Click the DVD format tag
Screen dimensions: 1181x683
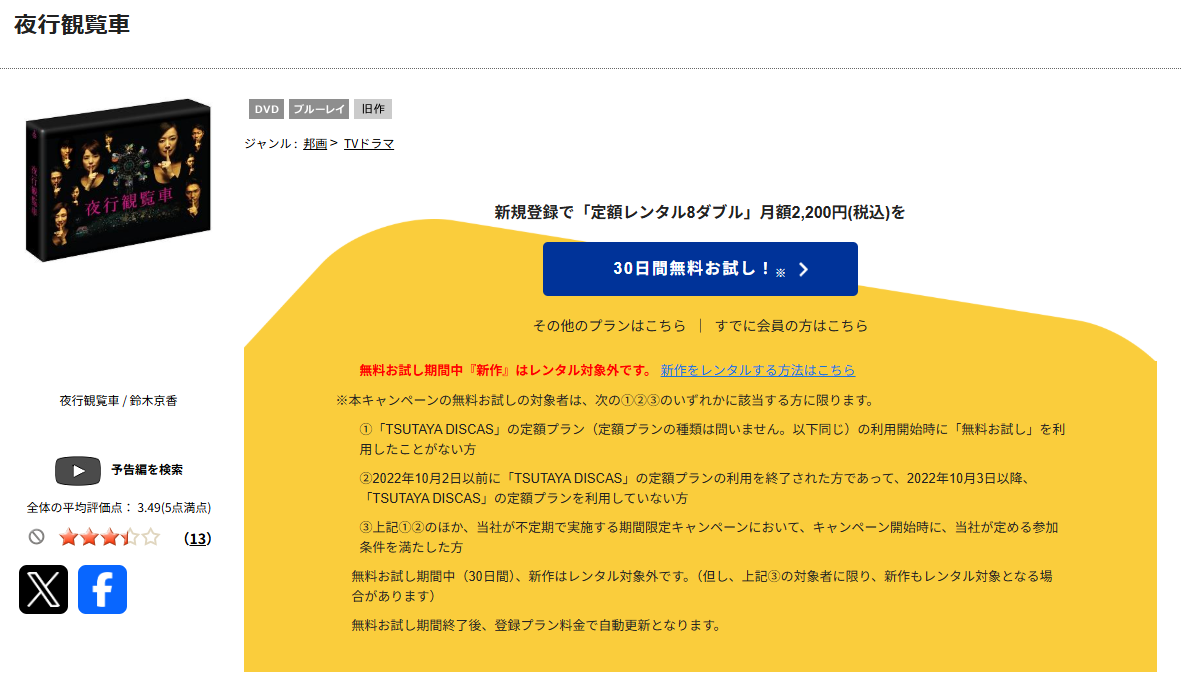click(267, 109)
